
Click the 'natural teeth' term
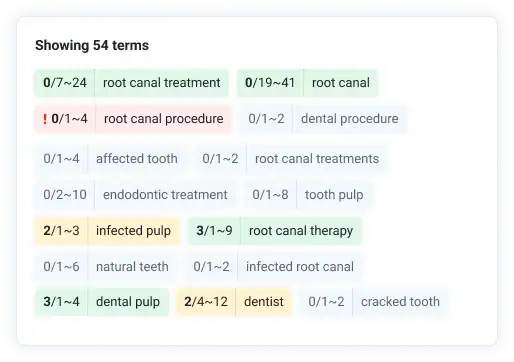tap(106, 267)
